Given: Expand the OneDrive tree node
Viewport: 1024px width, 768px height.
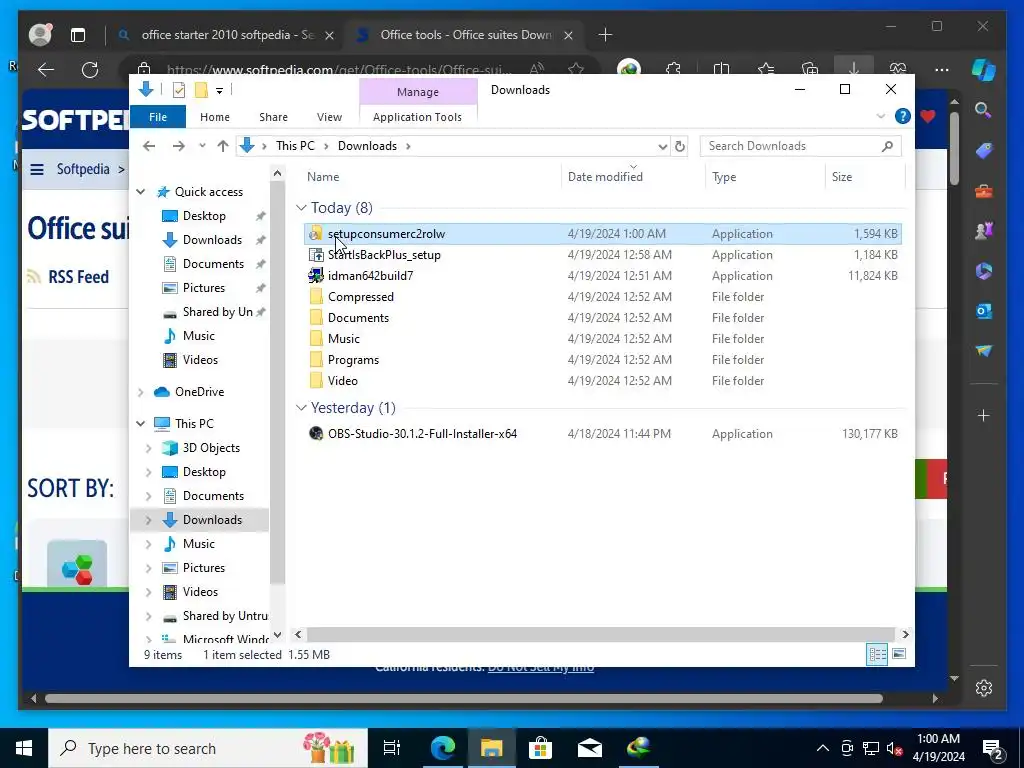Looking at the screenshot, I should tap(140, 392).
